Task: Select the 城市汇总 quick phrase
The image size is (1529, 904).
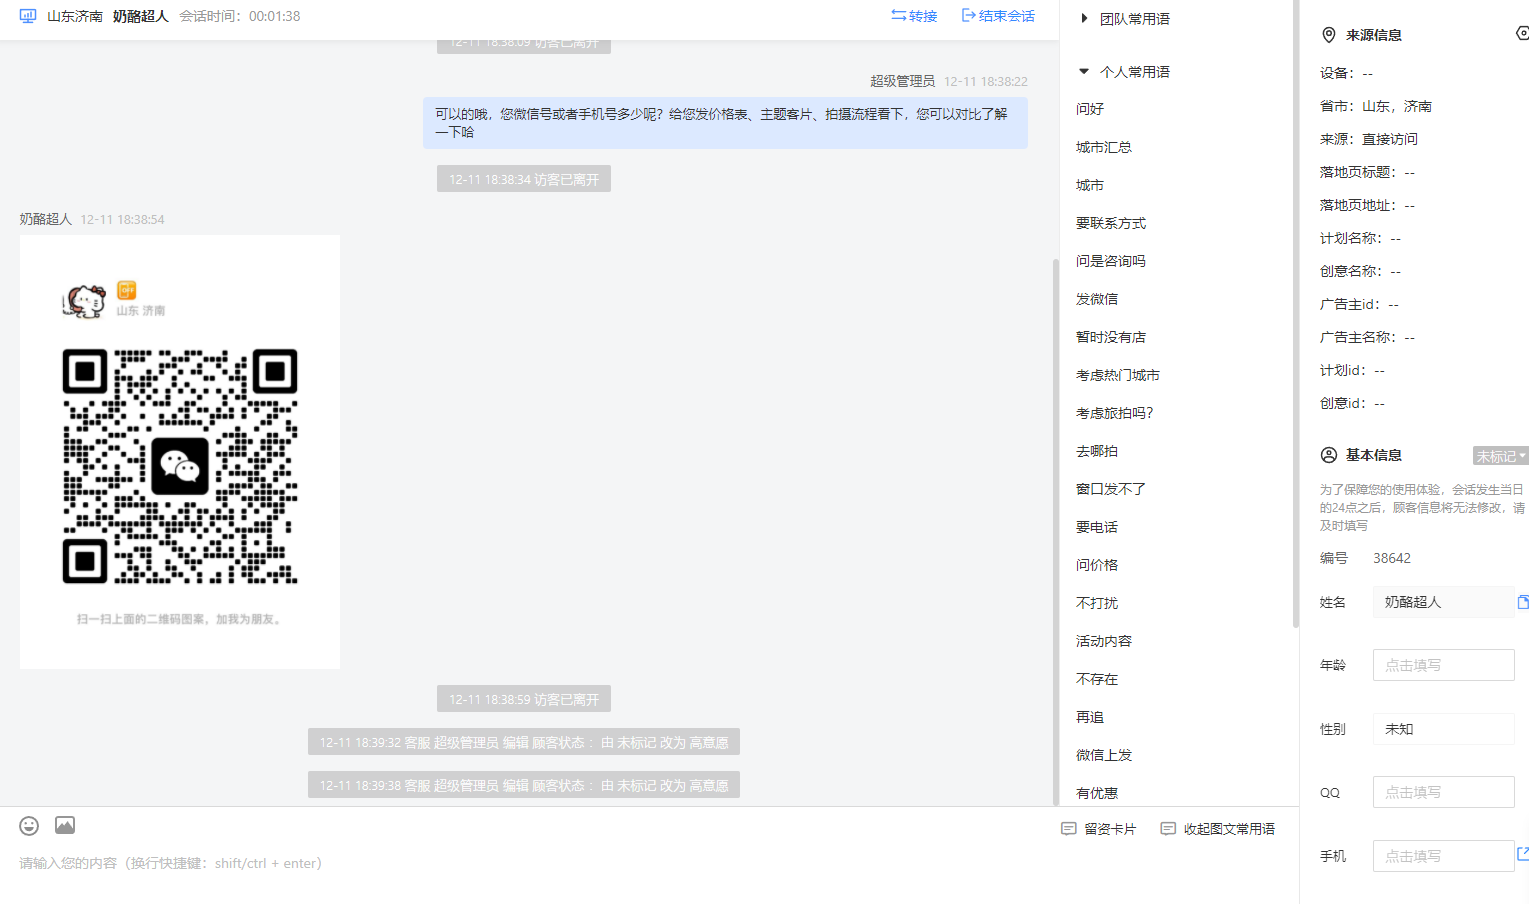Action: 1104,147
